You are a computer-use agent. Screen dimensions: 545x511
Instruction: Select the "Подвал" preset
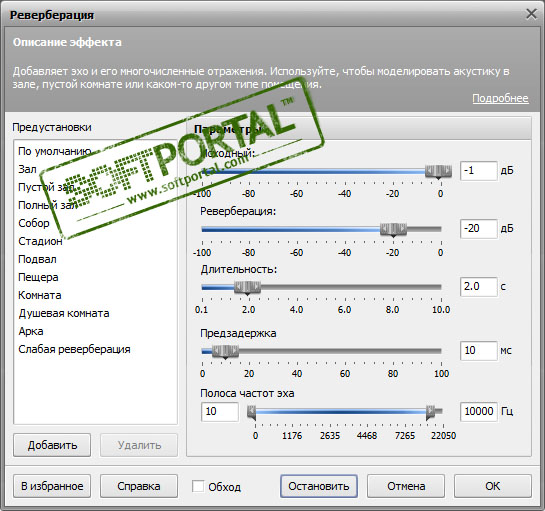[x=37, y=259]
